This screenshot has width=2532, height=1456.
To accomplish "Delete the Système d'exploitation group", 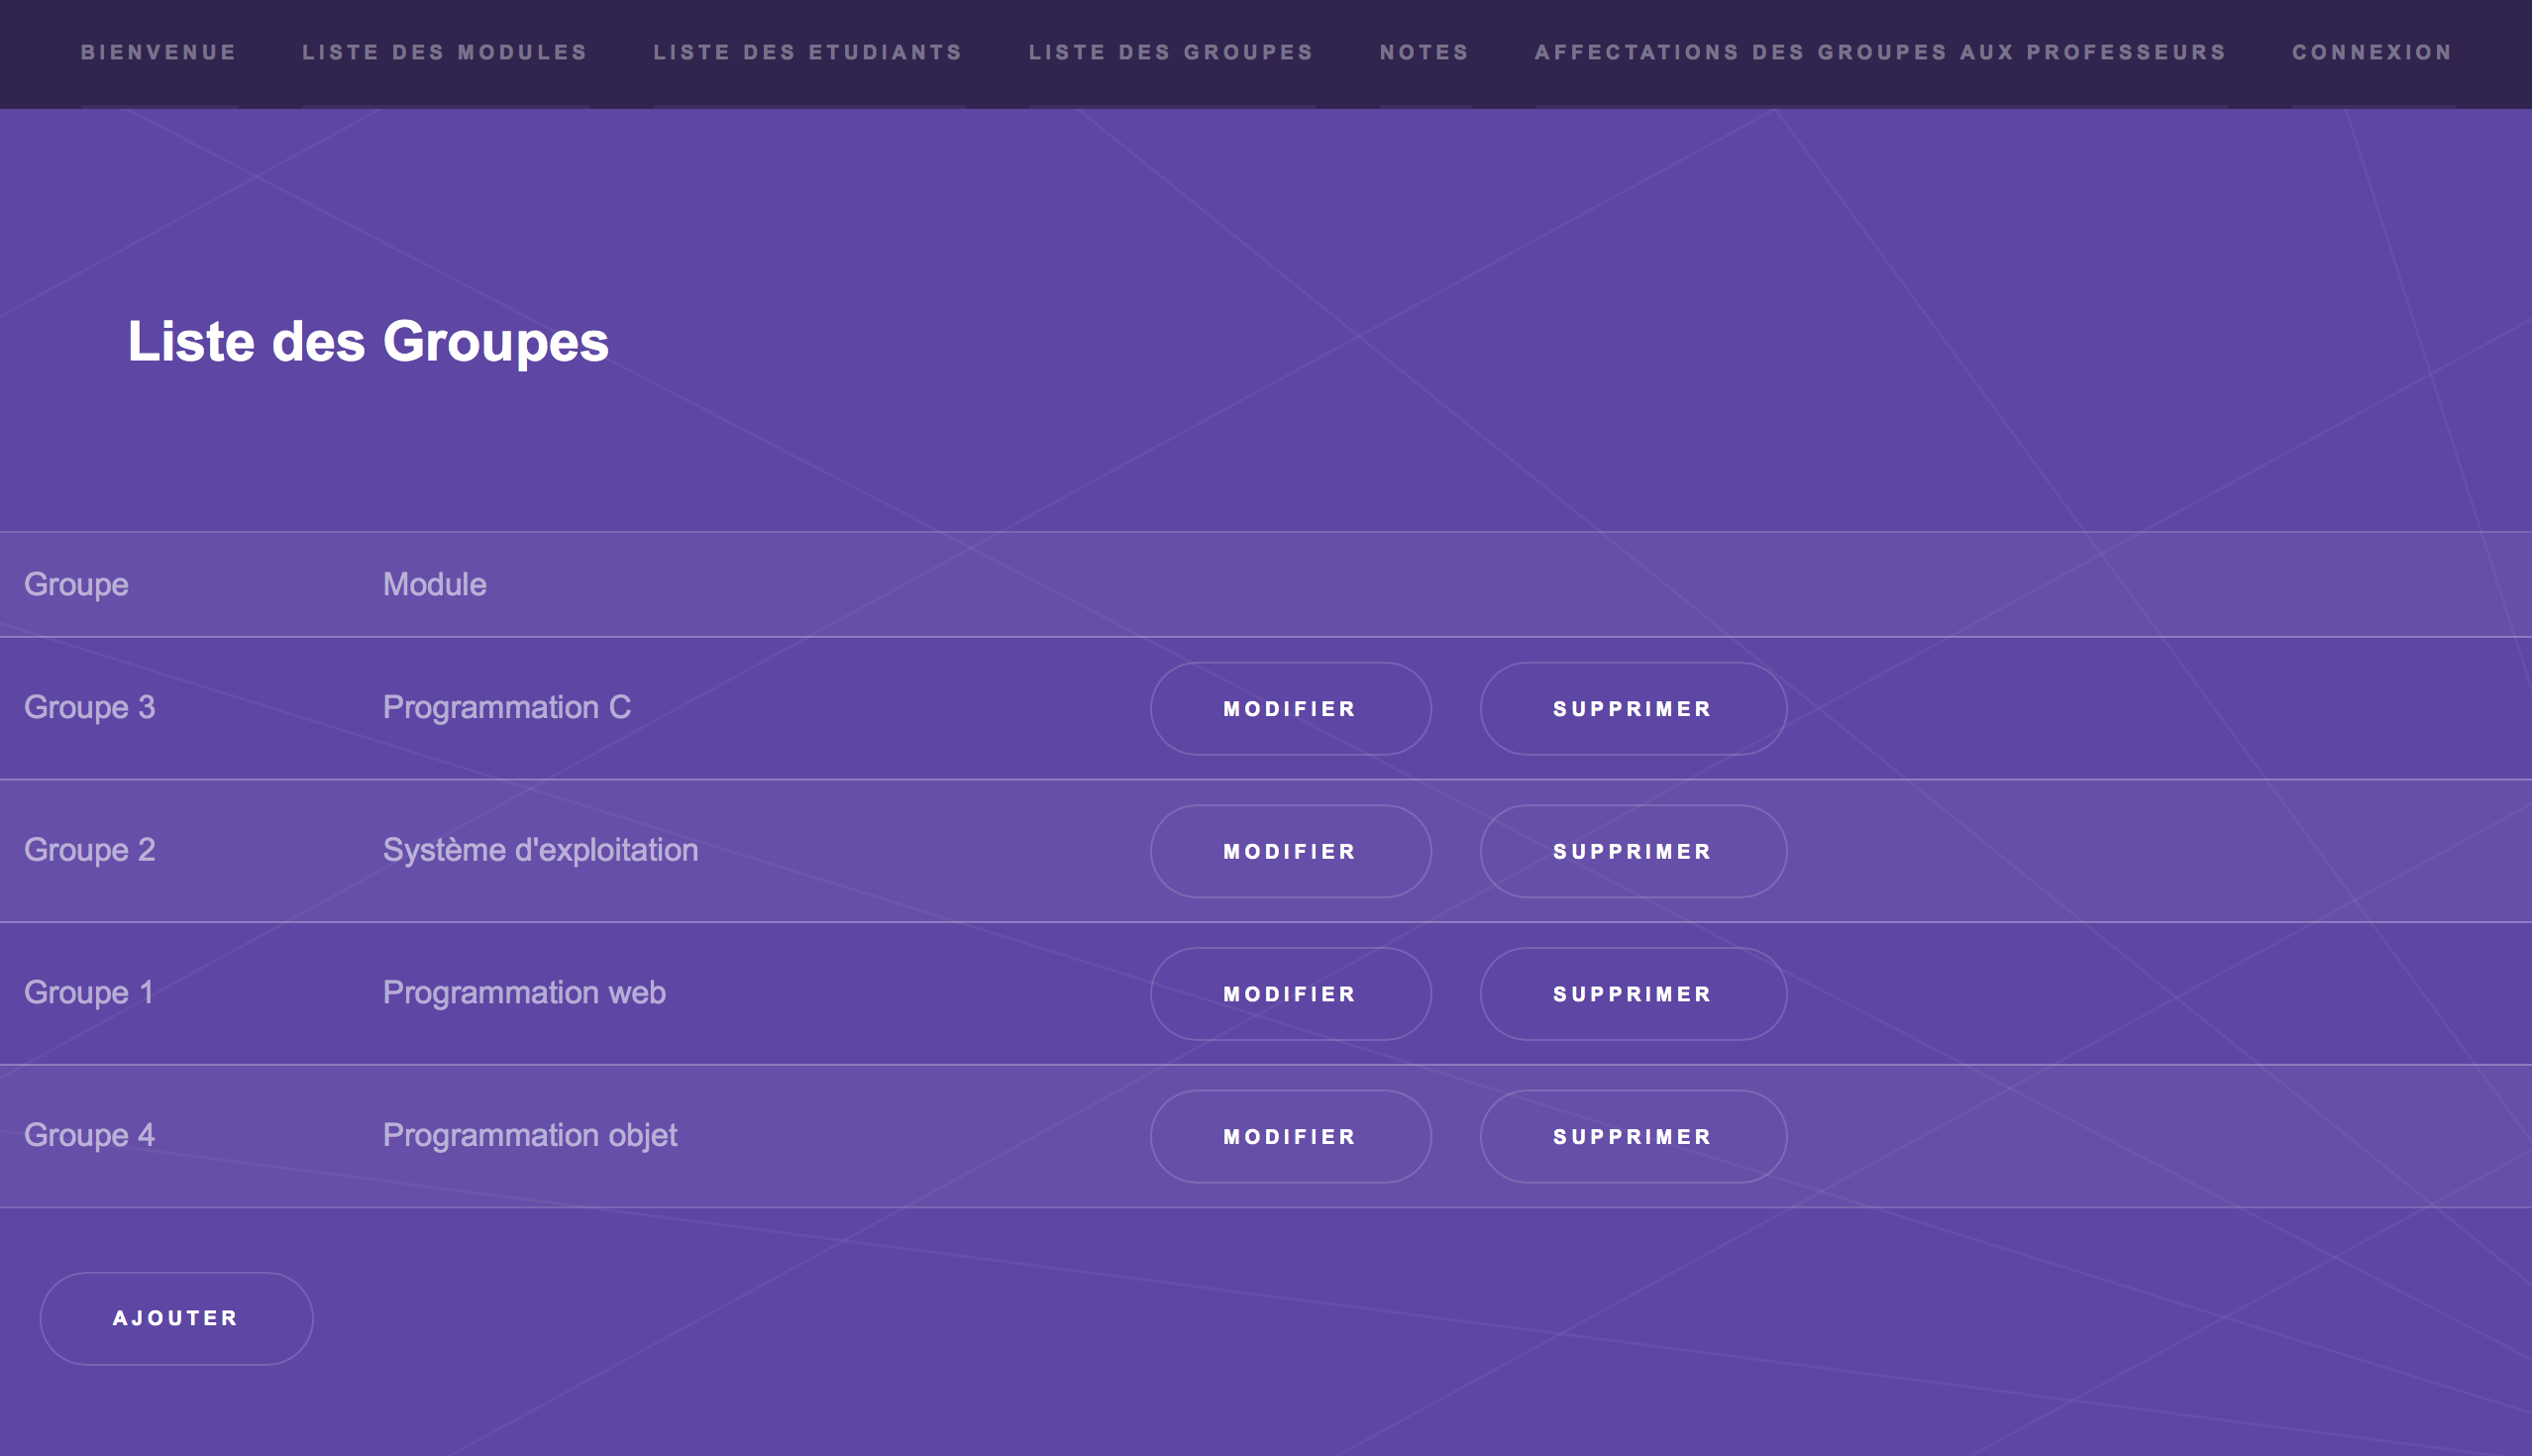I will [1632, 851].
